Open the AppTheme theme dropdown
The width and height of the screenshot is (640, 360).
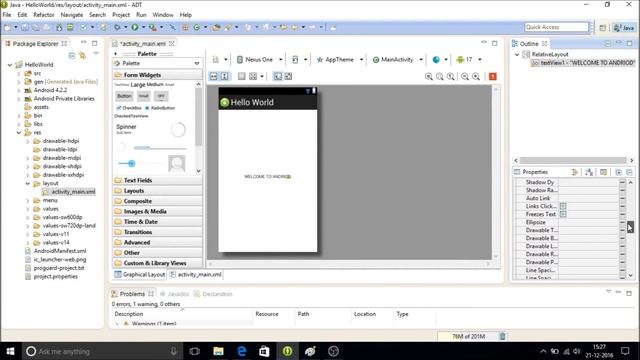click(x=340, y=60)
